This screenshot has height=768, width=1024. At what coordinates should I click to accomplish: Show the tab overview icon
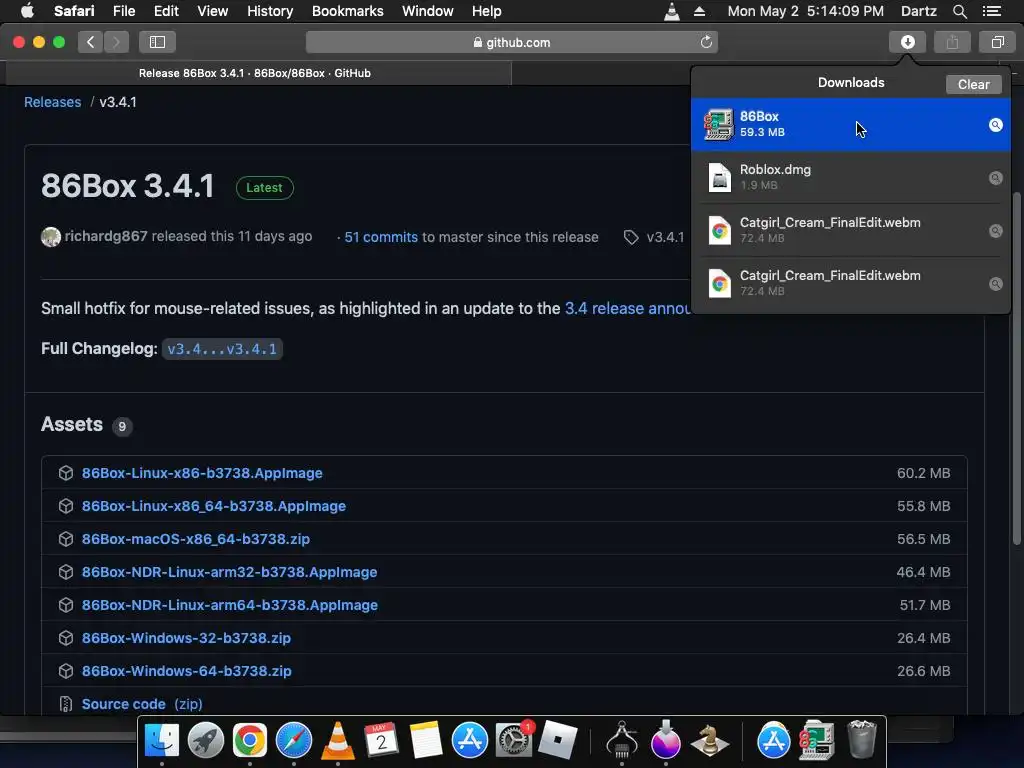997,42
